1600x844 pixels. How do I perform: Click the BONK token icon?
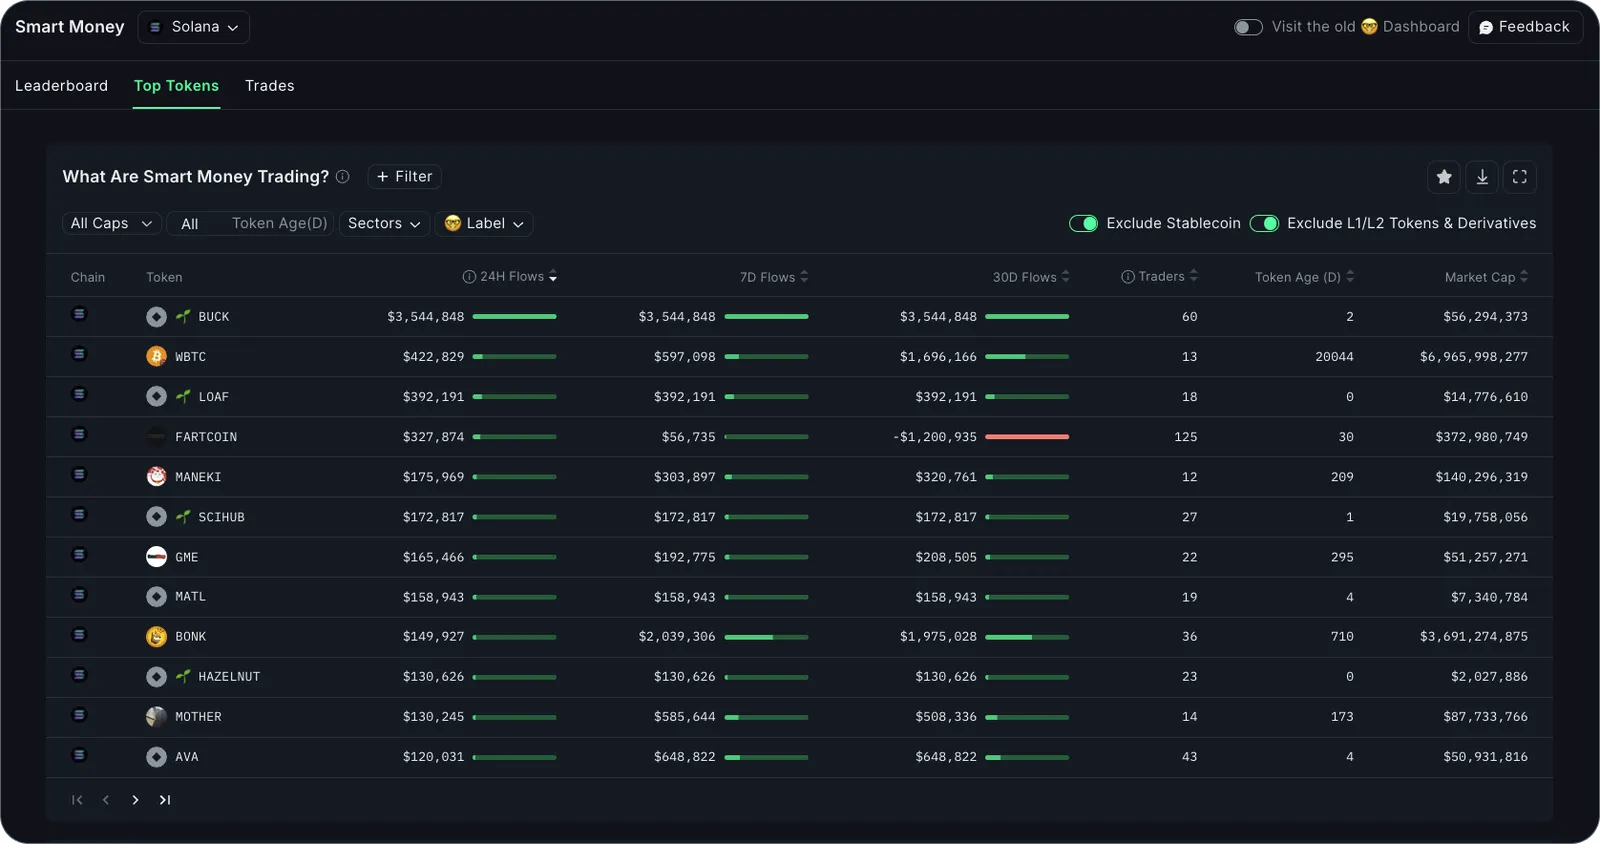[x=156, y=637]
